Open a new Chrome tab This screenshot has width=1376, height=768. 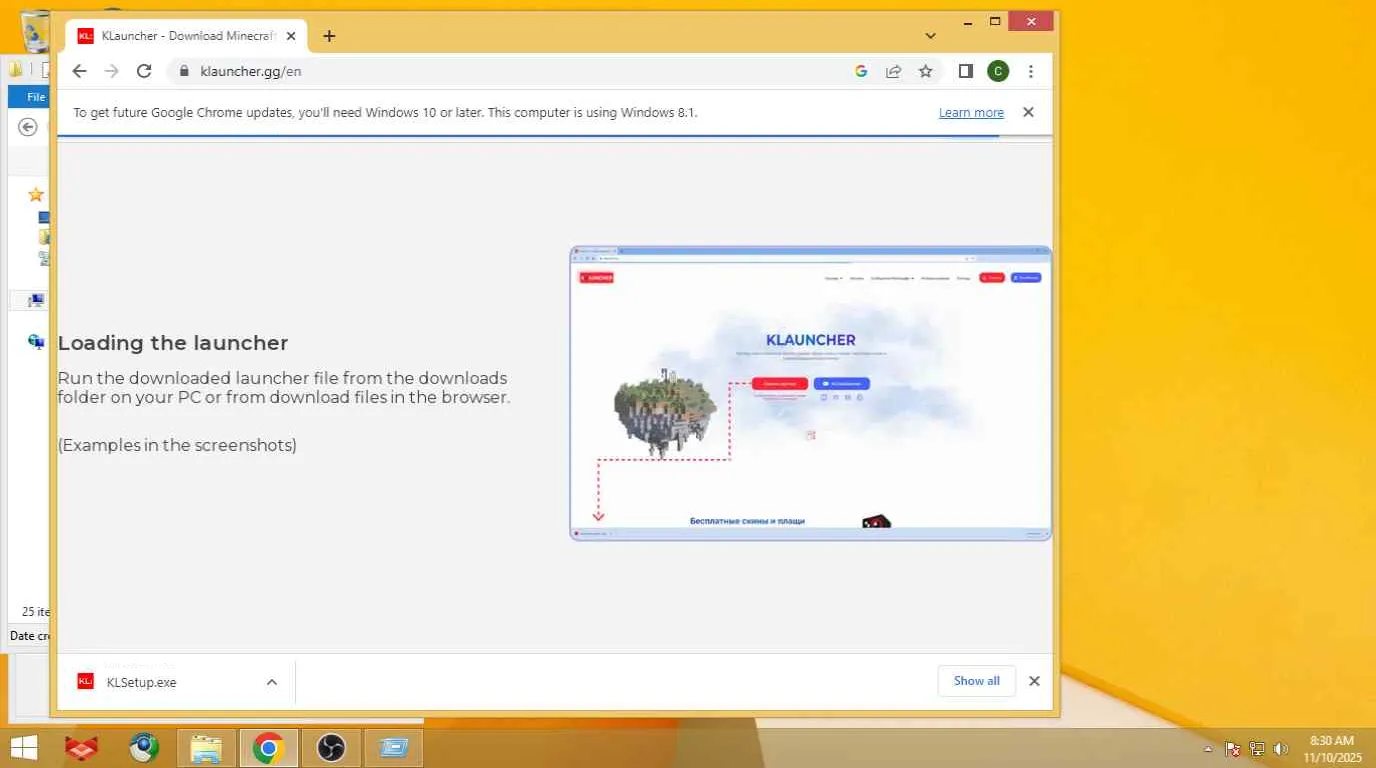(x=329, y=36)
